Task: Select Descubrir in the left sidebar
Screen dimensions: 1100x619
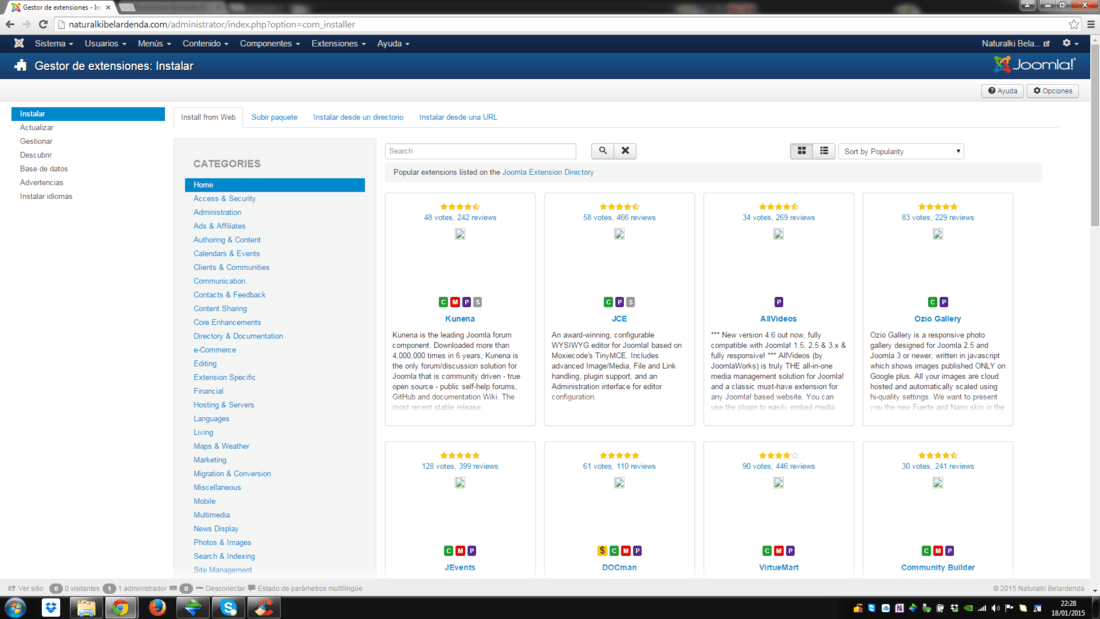Action: tap(36, 155)
